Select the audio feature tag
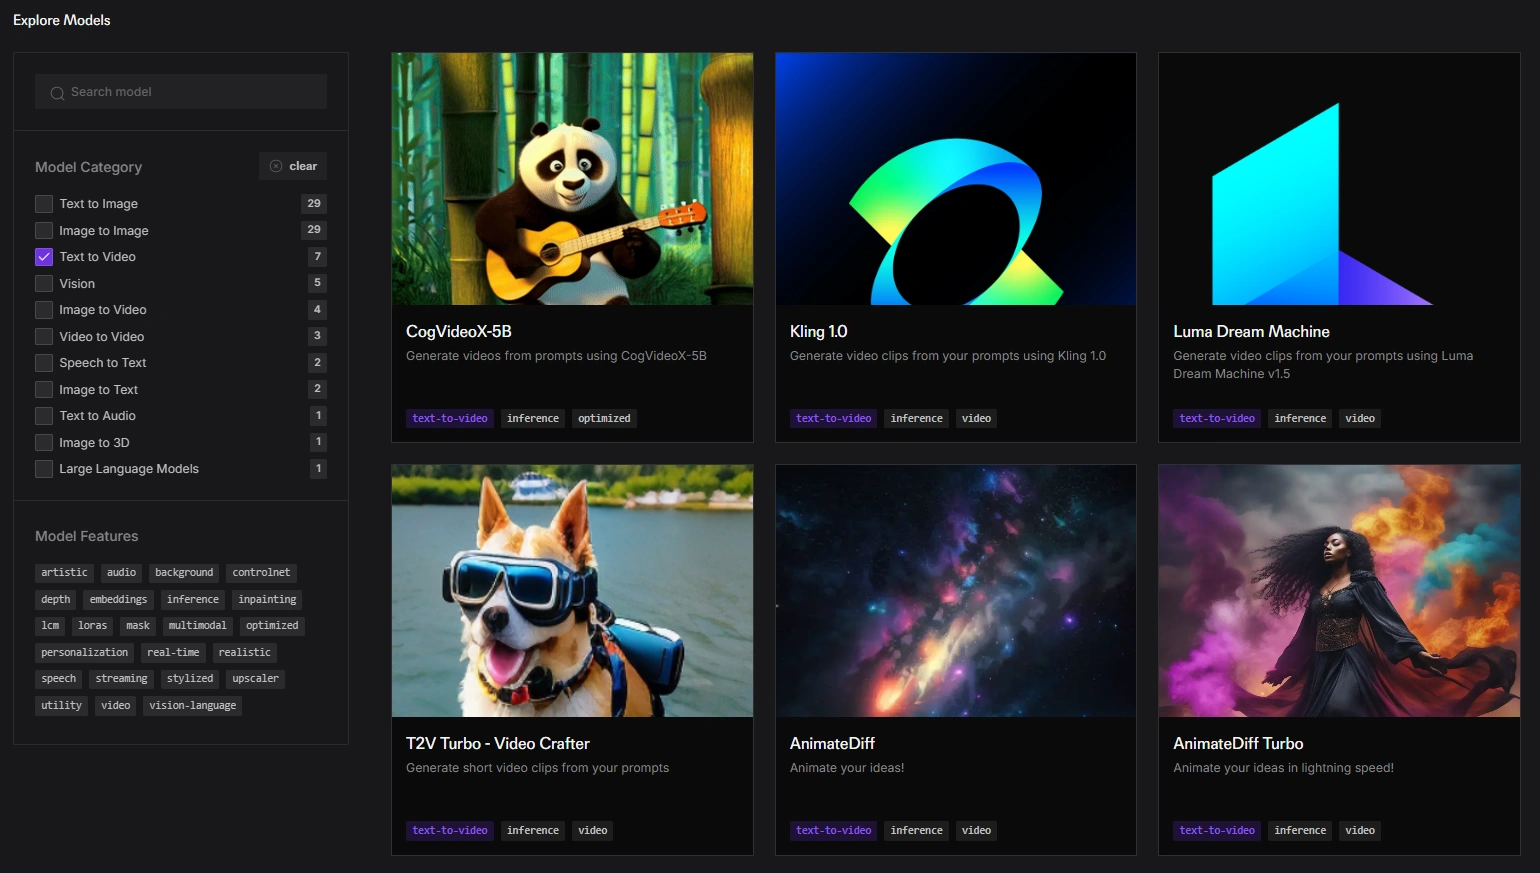The width and height of the screenshot is (1540, 873). coord(121,573)
